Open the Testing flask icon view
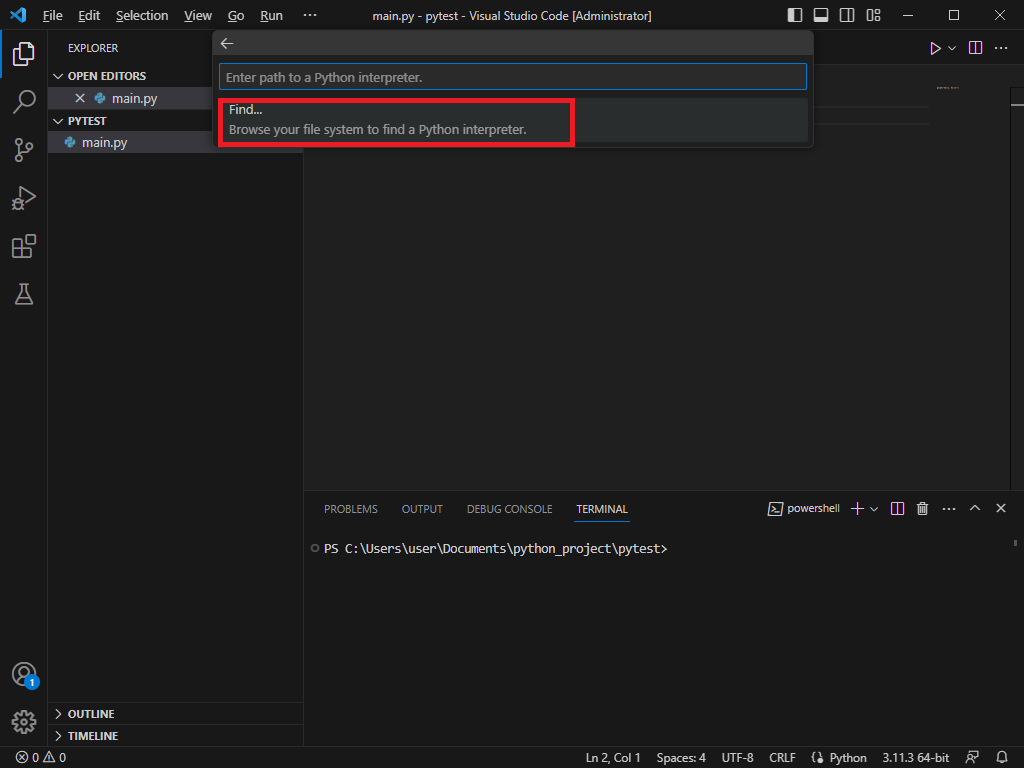Image resolution: width=1024 pixels, height=768 pixels. [24, 294]
